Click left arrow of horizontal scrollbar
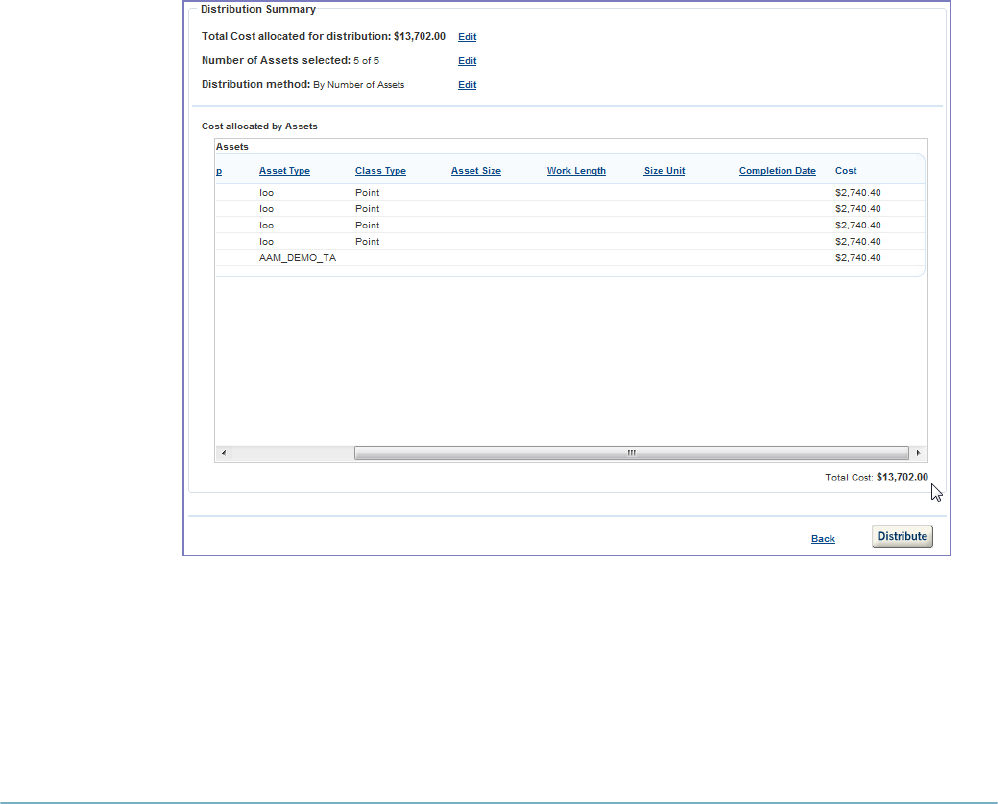This screenshot has width=998, height=804. tap(223, 453)
